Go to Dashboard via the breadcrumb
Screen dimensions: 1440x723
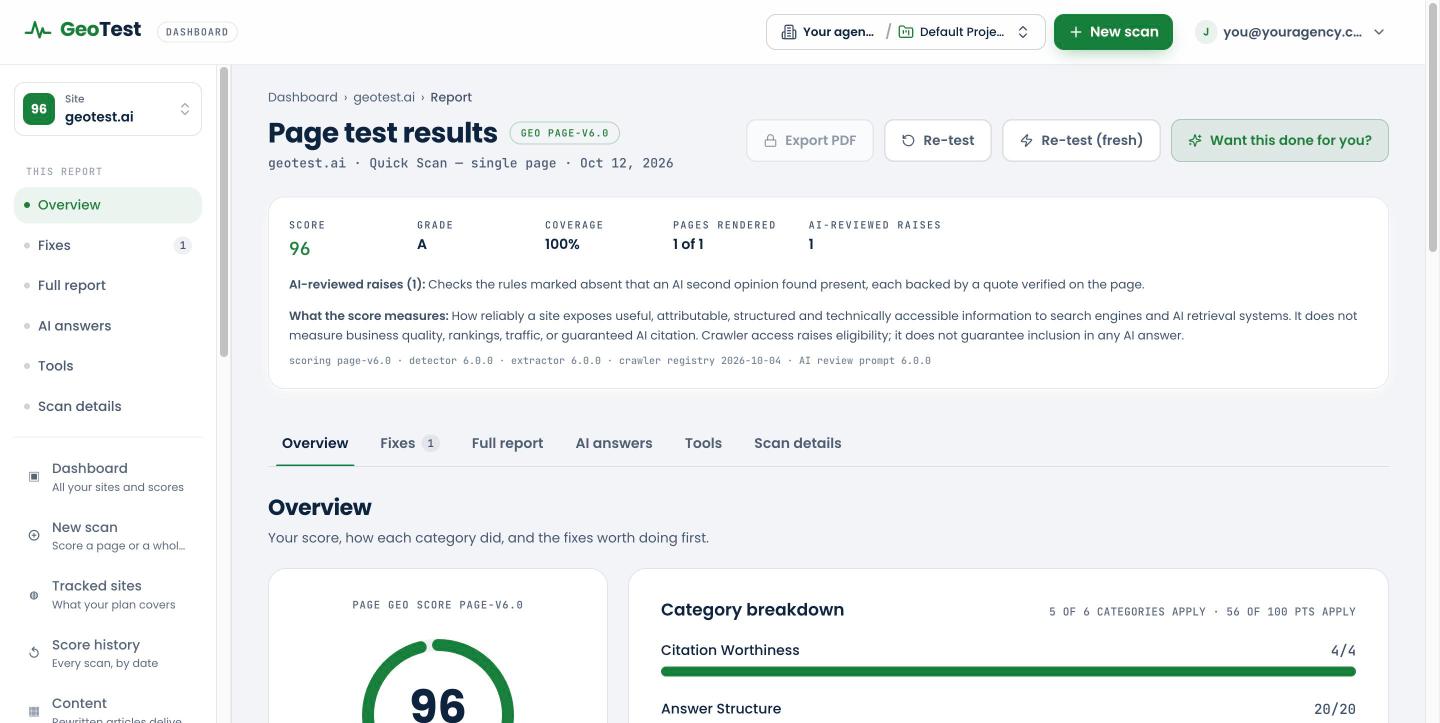pyautogui.click(x=303, y=97)
